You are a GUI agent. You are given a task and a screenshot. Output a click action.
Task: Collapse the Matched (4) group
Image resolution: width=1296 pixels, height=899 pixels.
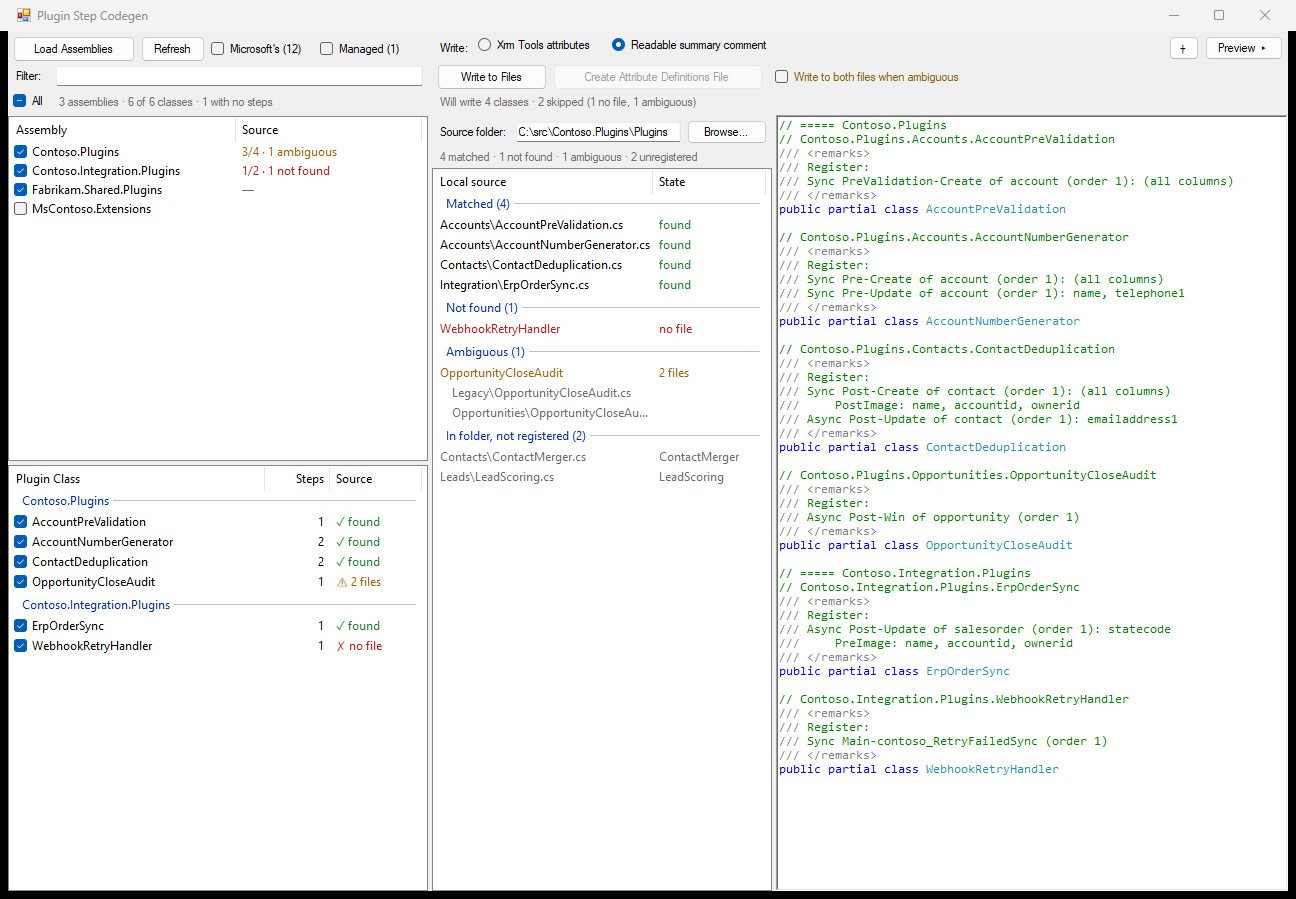[477, 204]
